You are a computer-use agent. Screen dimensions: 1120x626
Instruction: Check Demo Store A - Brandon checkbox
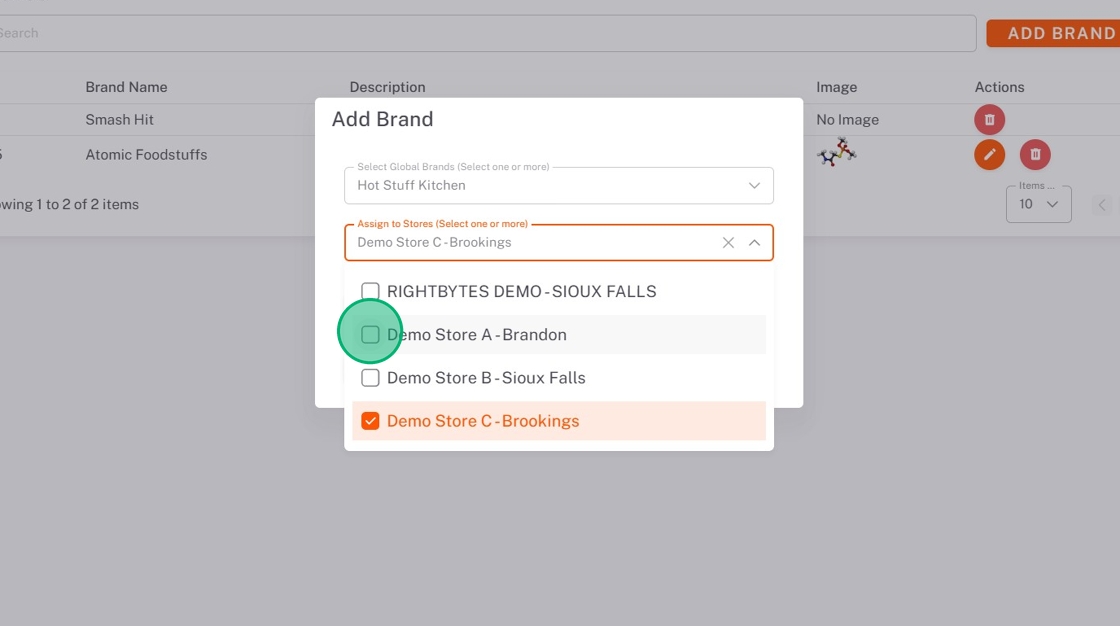370,335
